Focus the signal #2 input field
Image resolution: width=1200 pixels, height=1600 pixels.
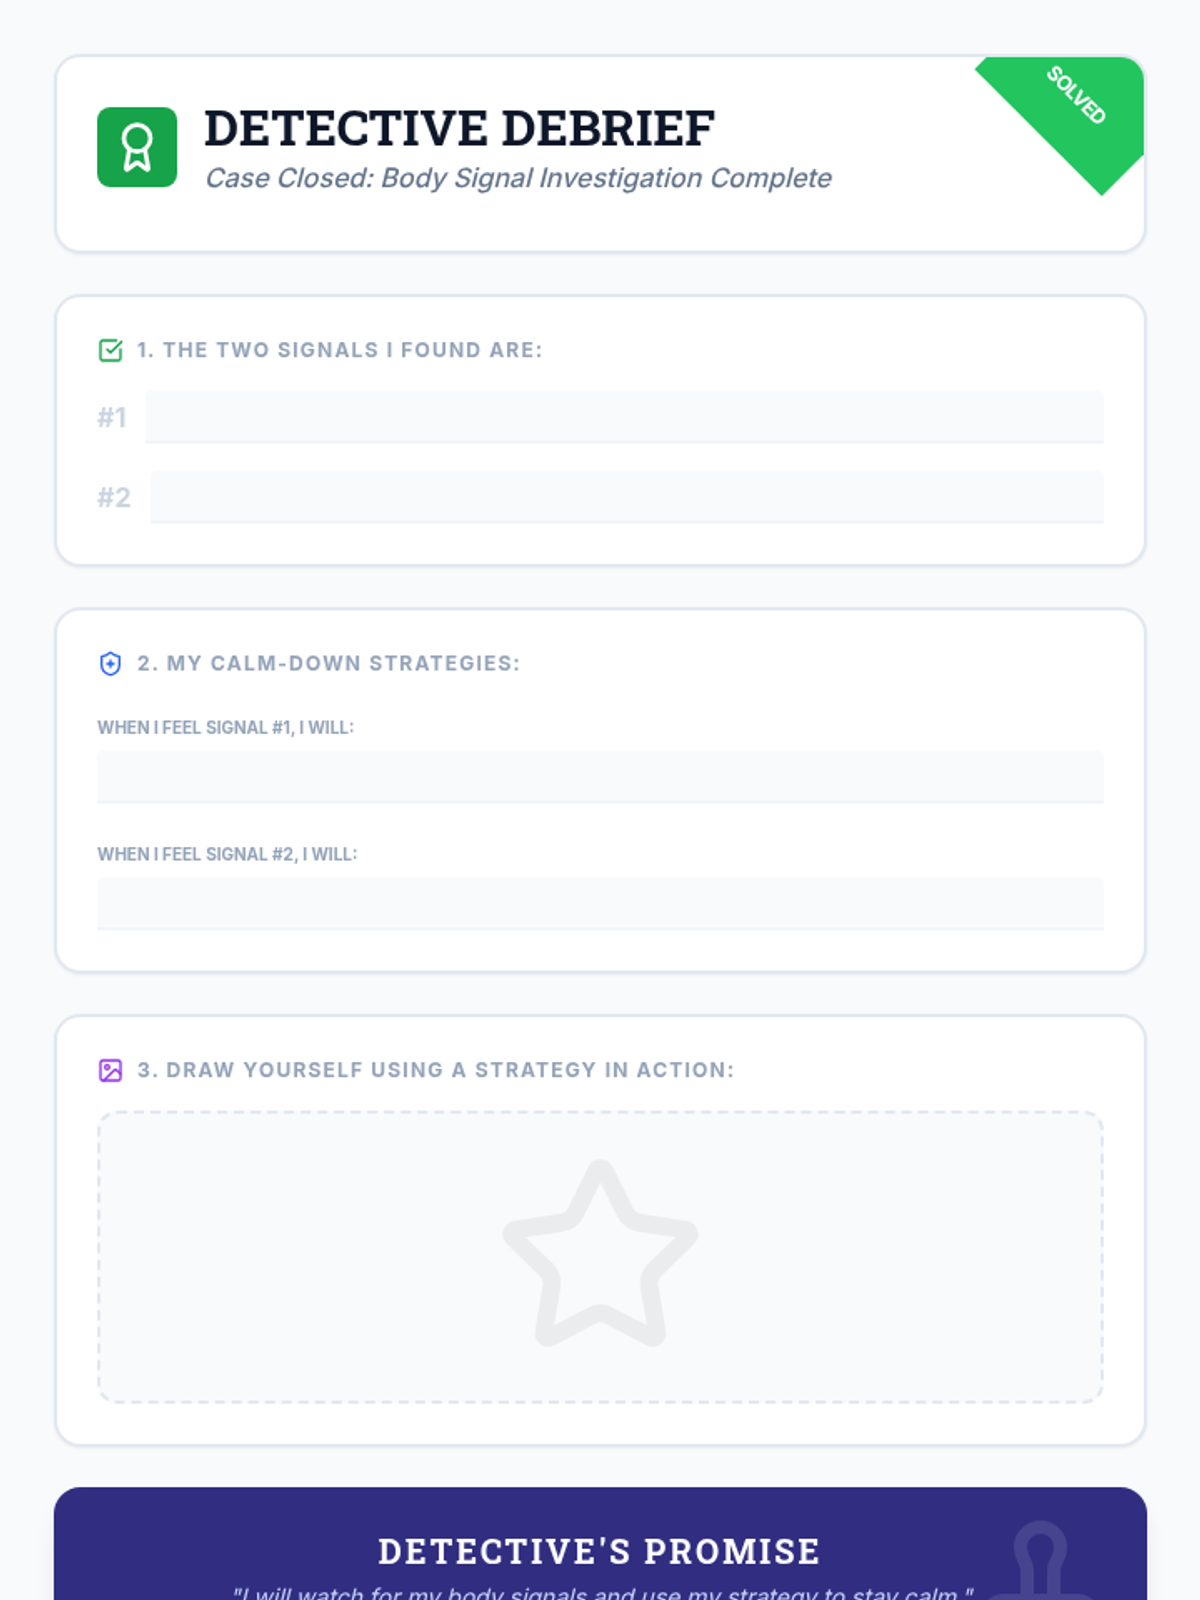pos(626,497)
